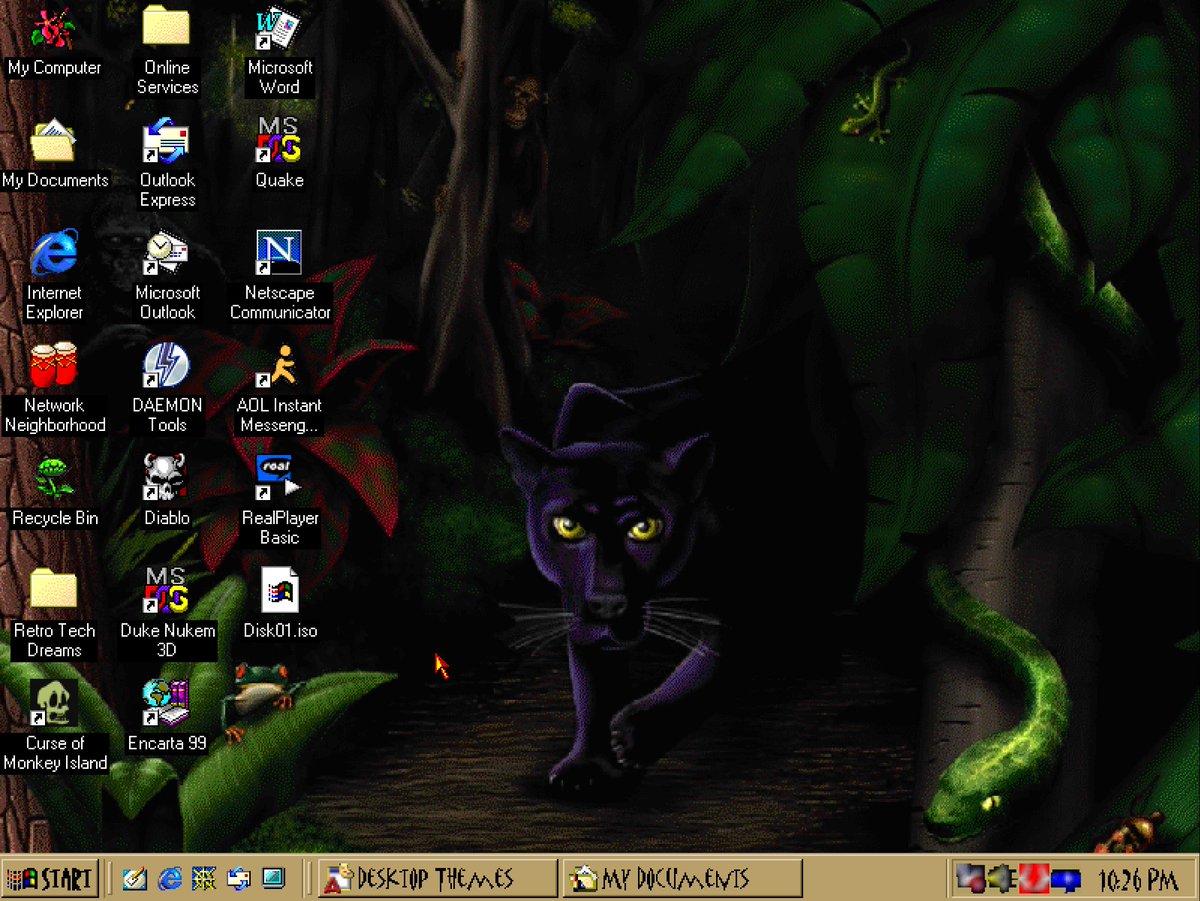Select the Encarta 99 shortcut icon

click(x=167, y=703)
